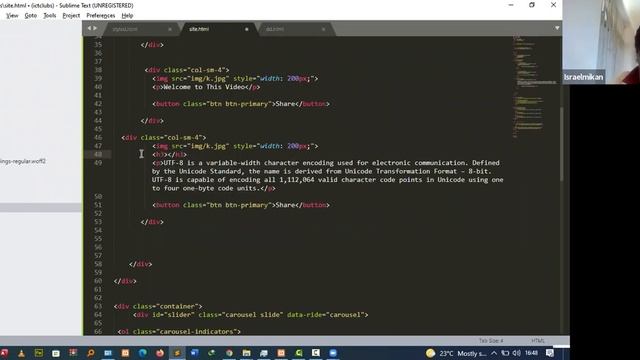Image resolution: width=640 pixels, height=360 pixels.
Task: Click line number 63 in the gutter
Action: point(98,306)
